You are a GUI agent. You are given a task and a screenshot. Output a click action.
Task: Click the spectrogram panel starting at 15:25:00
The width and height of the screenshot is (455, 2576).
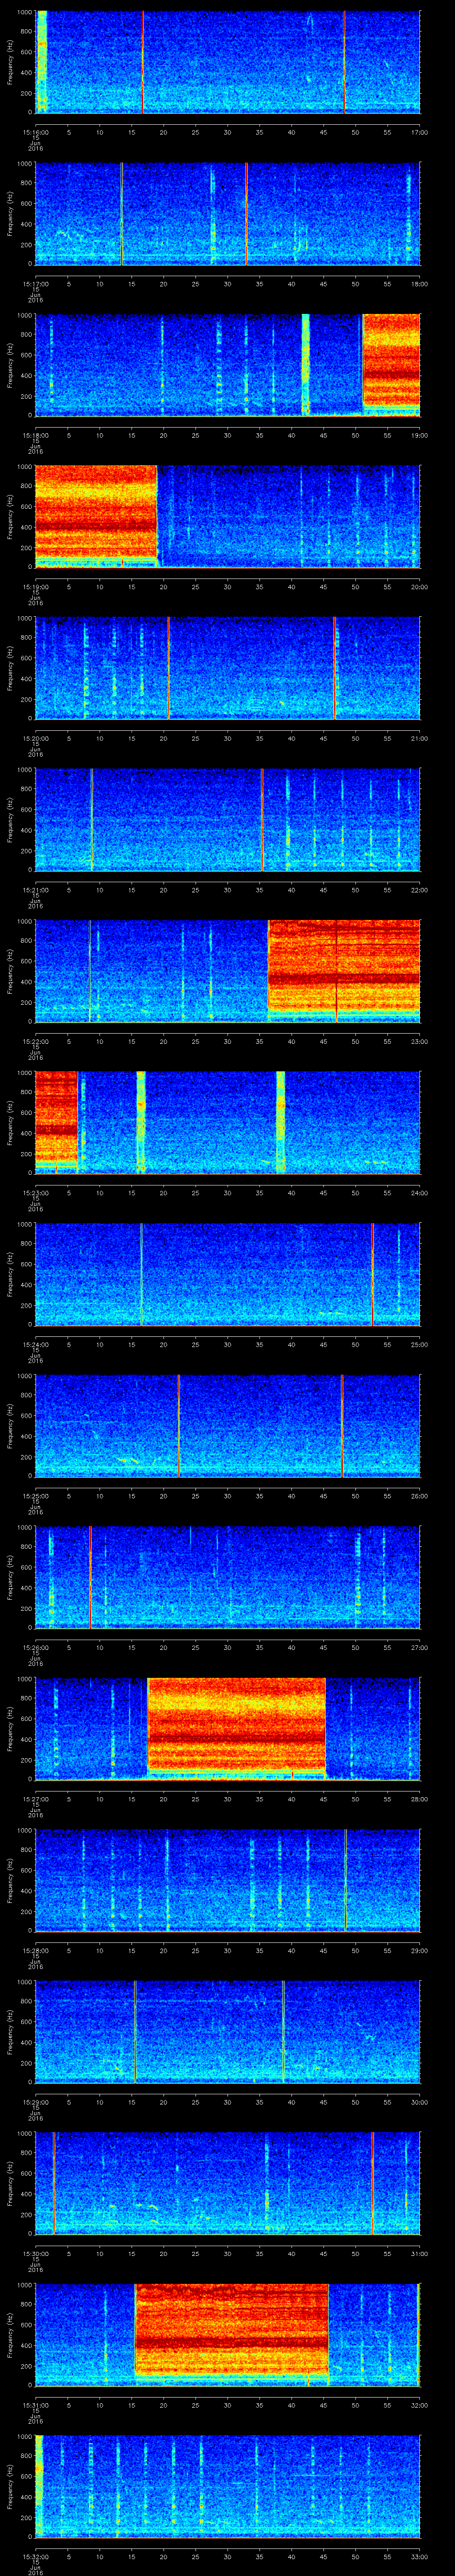click(x=228, y=1426)
